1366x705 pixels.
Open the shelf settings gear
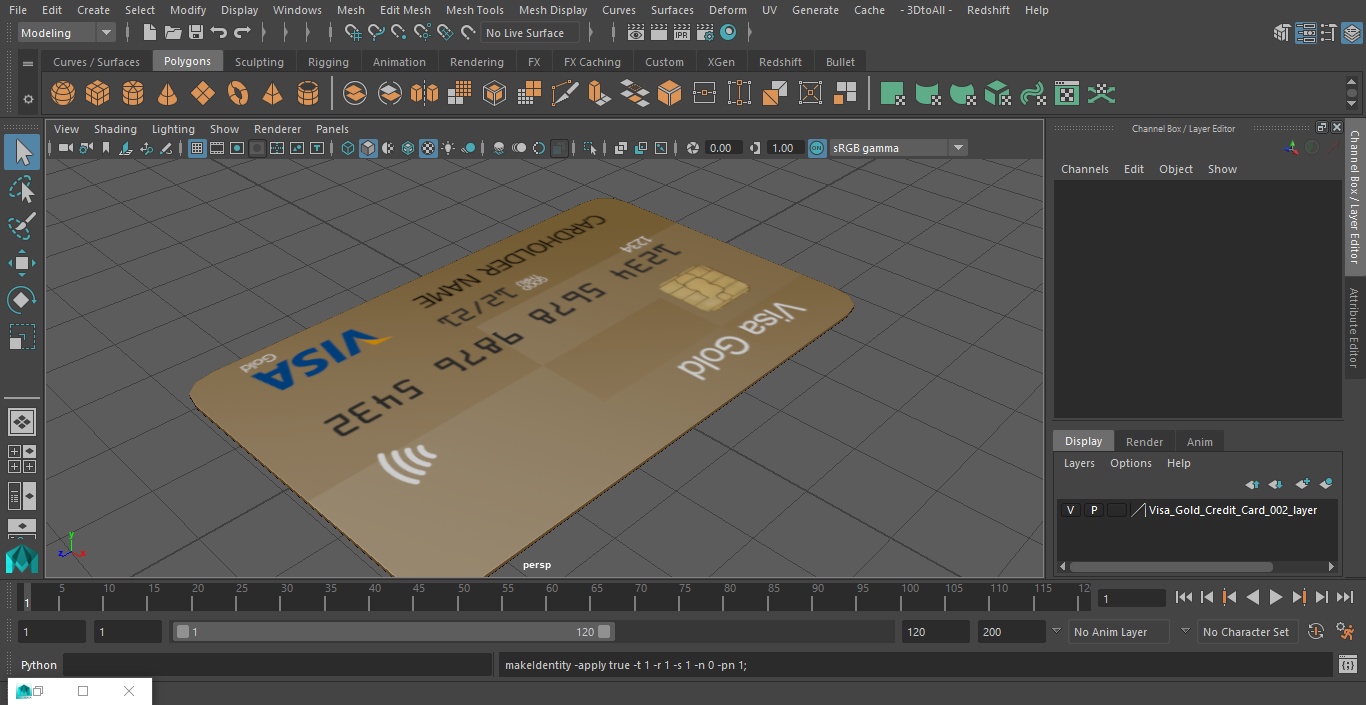pos(28,99)
